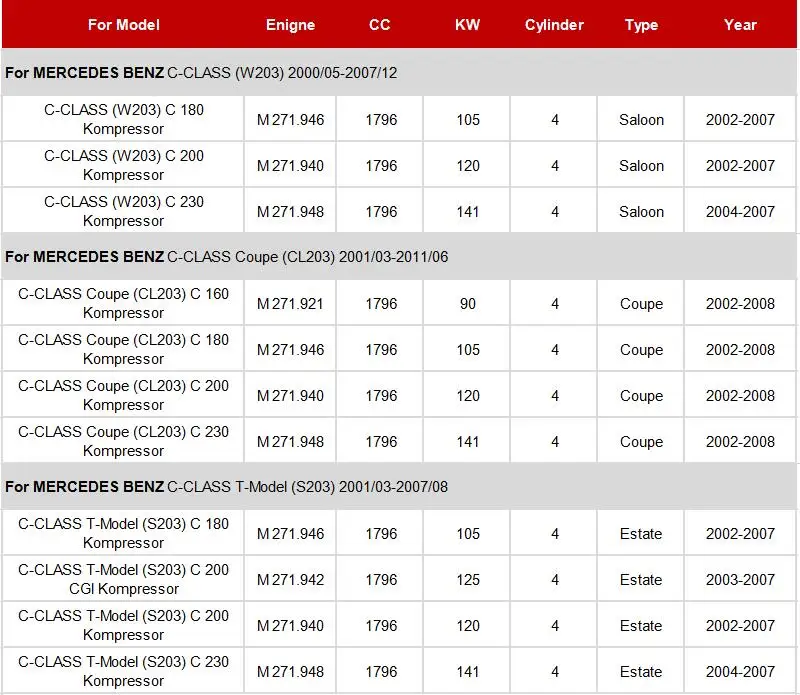Click the 90 KW value cell

coord(467,304)
